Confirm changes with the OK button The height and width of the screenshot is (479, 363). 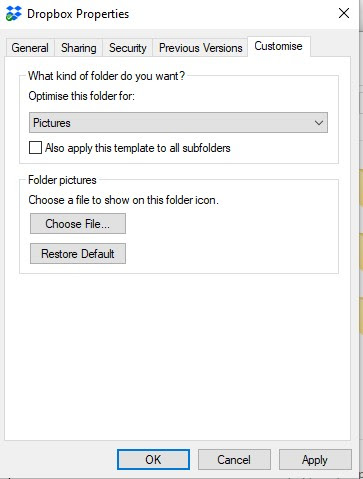pyautogui.click(x=153, y=460)
